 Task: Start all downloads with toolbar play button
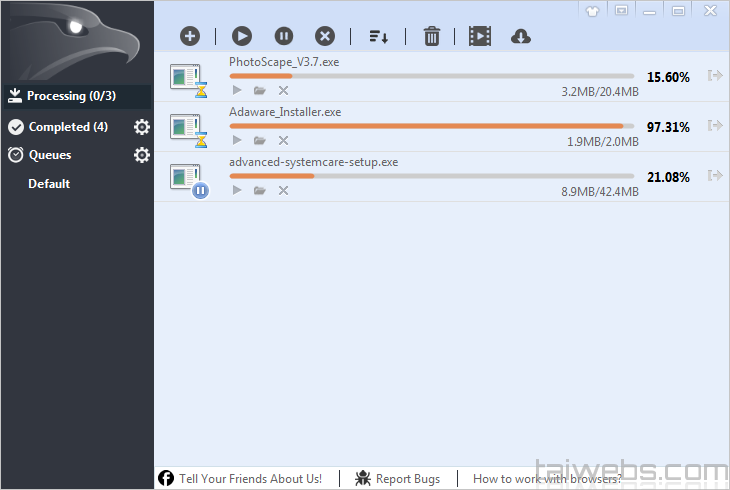click(242, 36)
